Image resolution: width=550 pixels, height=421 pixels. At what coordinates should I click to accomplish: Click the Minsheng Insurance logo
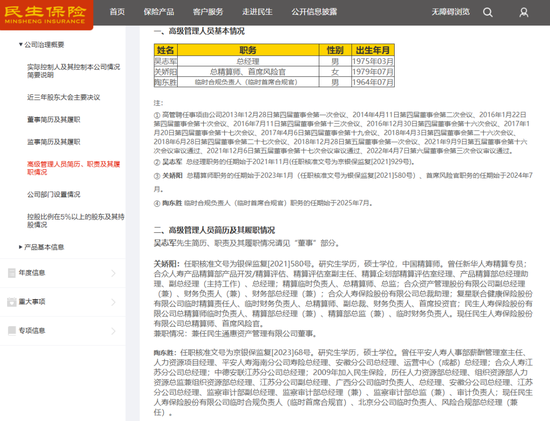click(x=45, y=15)
